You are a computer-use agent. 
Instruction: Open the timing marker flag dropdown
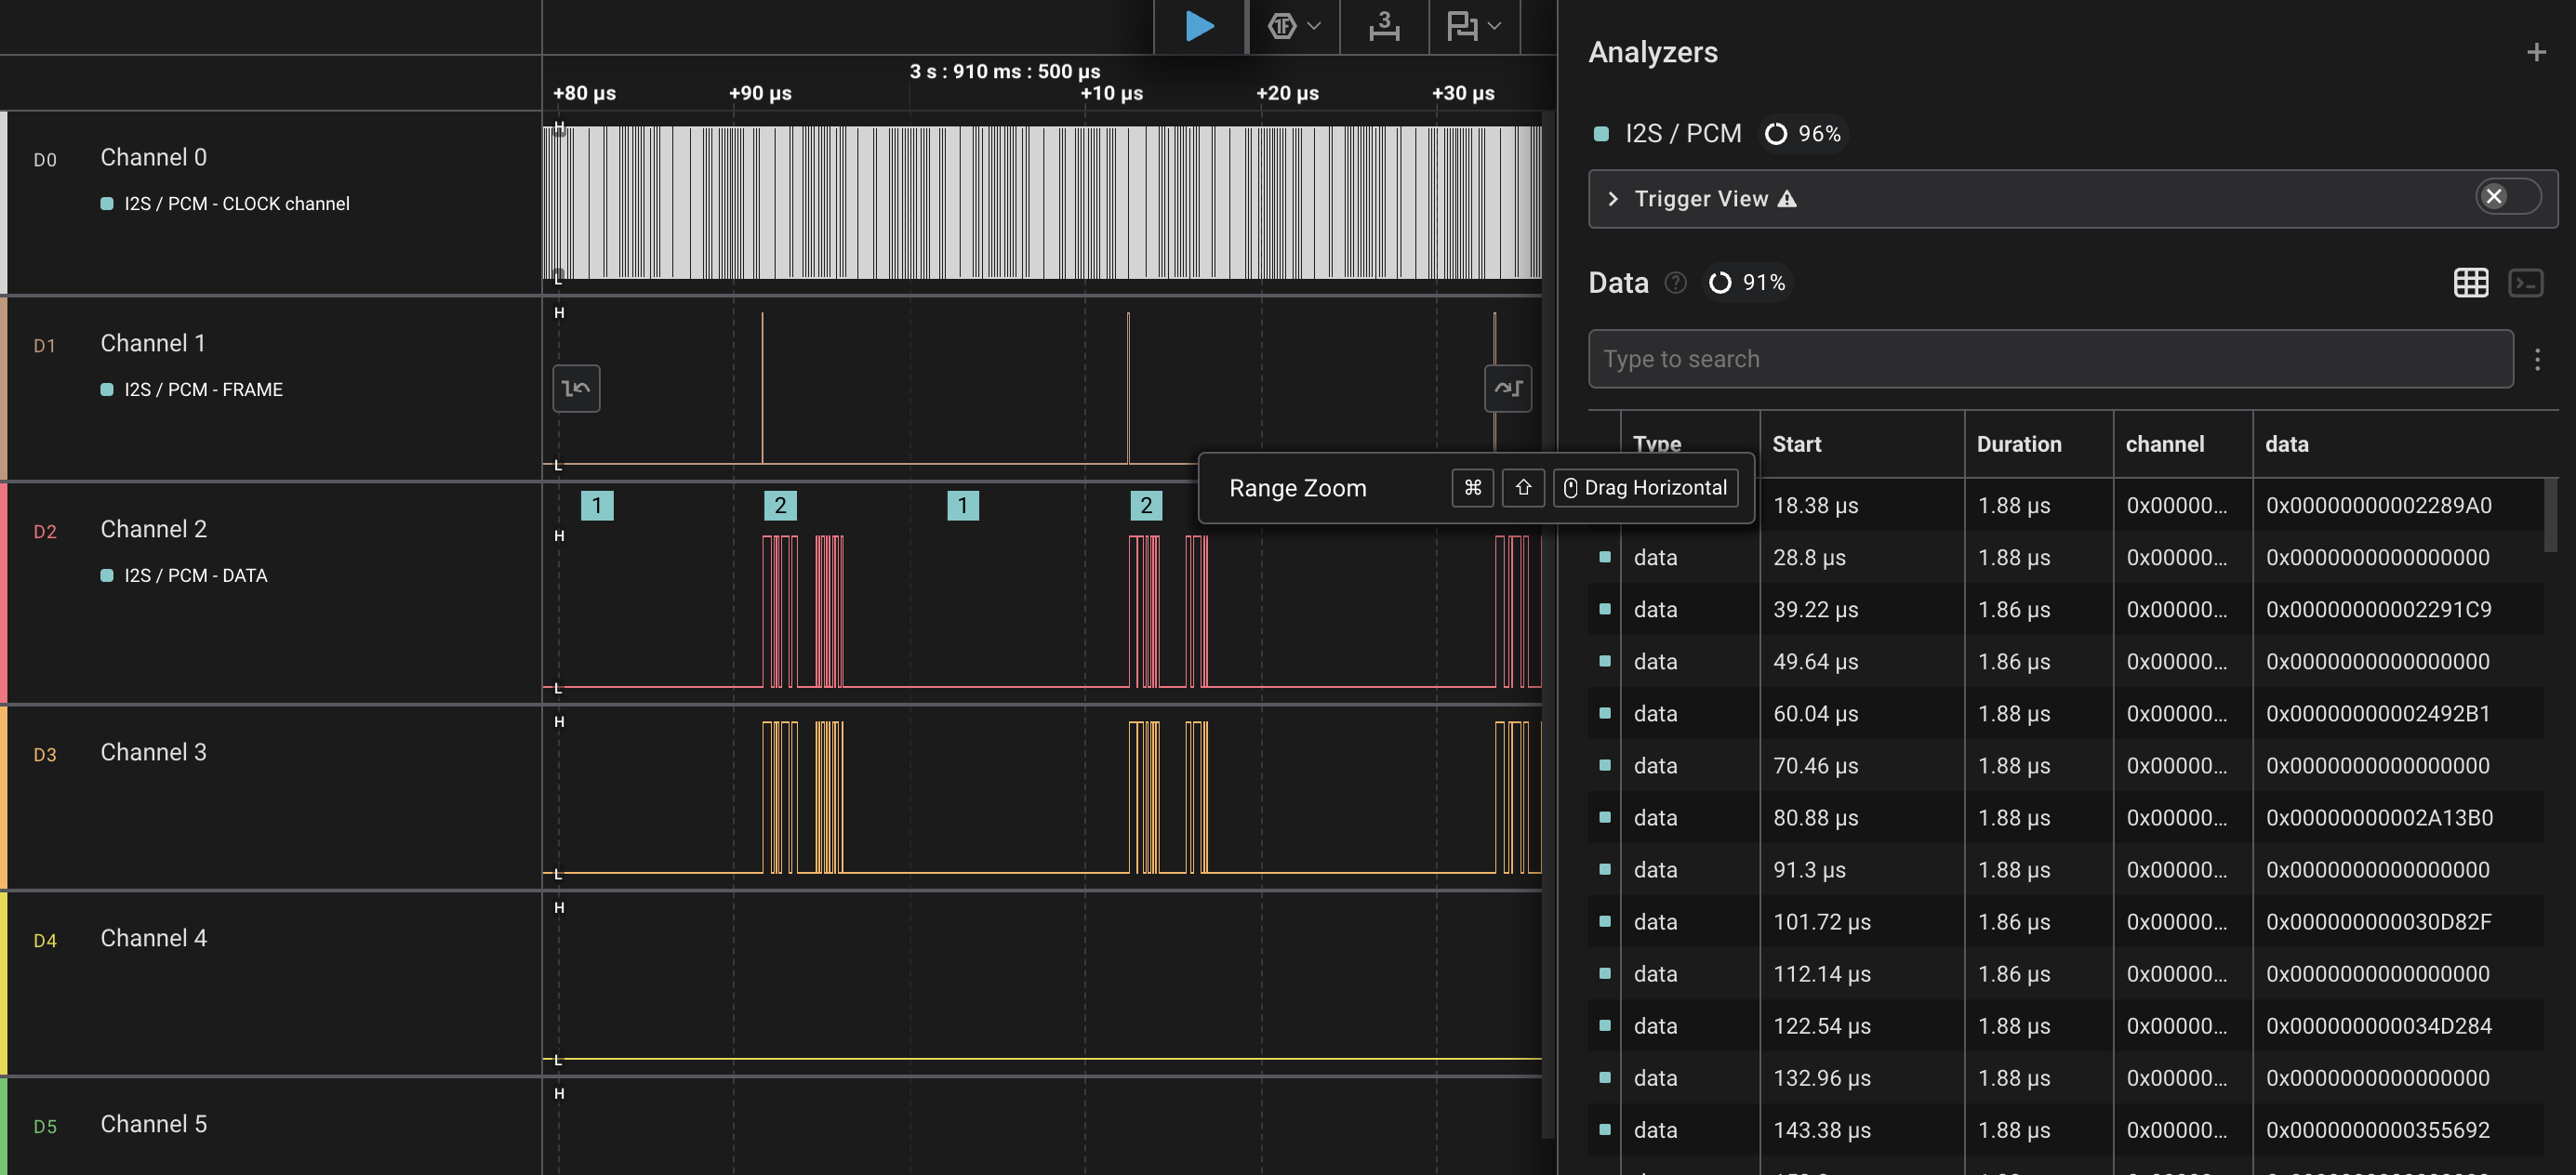1474,26
